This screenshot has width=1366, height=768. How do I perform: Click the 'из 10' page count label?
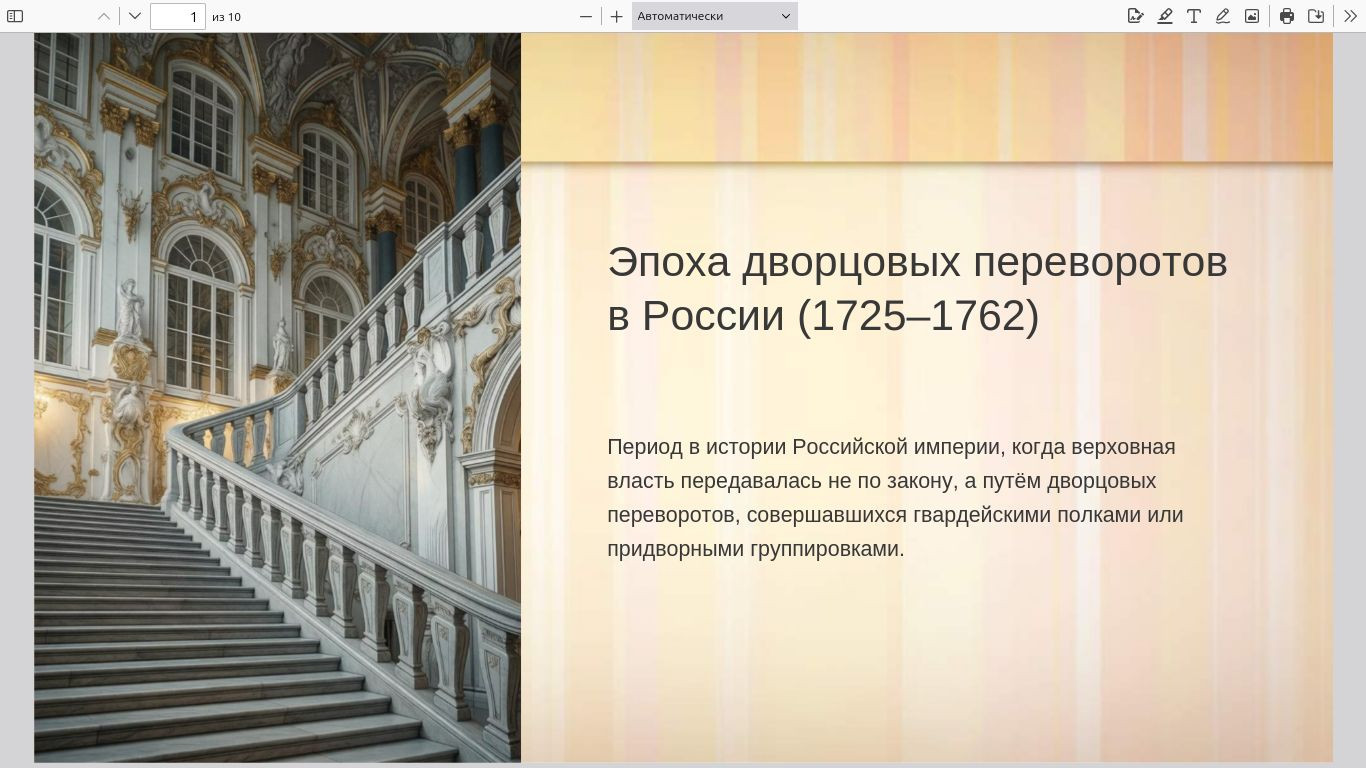click(226, 16)
